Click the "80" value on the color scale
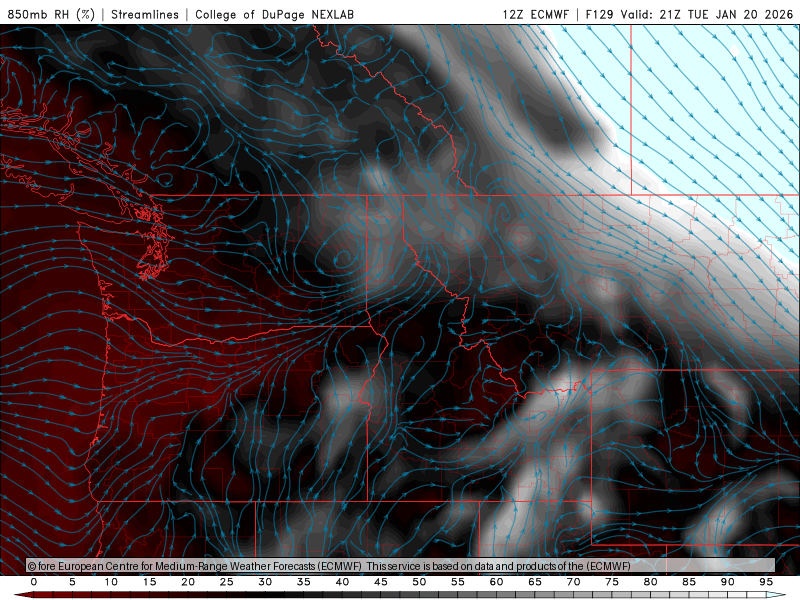800x600 pixels. (651, 582)
